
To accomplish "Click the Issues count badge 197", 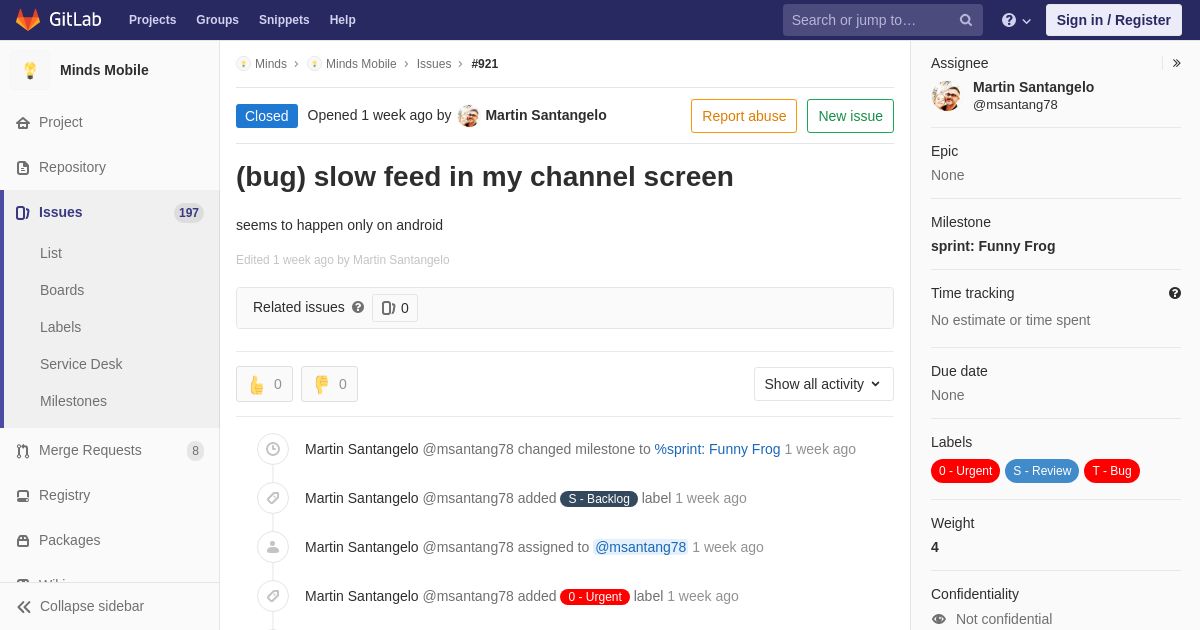I will pos(189,213).
